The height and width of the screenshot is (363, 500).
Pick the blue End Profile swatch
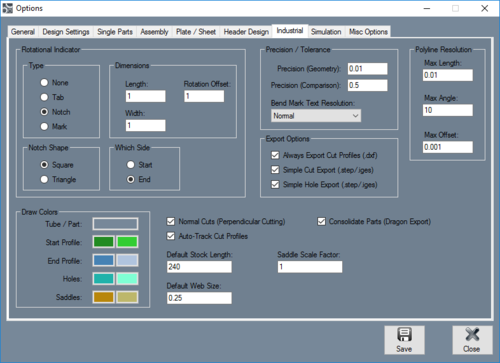[103, 260]
